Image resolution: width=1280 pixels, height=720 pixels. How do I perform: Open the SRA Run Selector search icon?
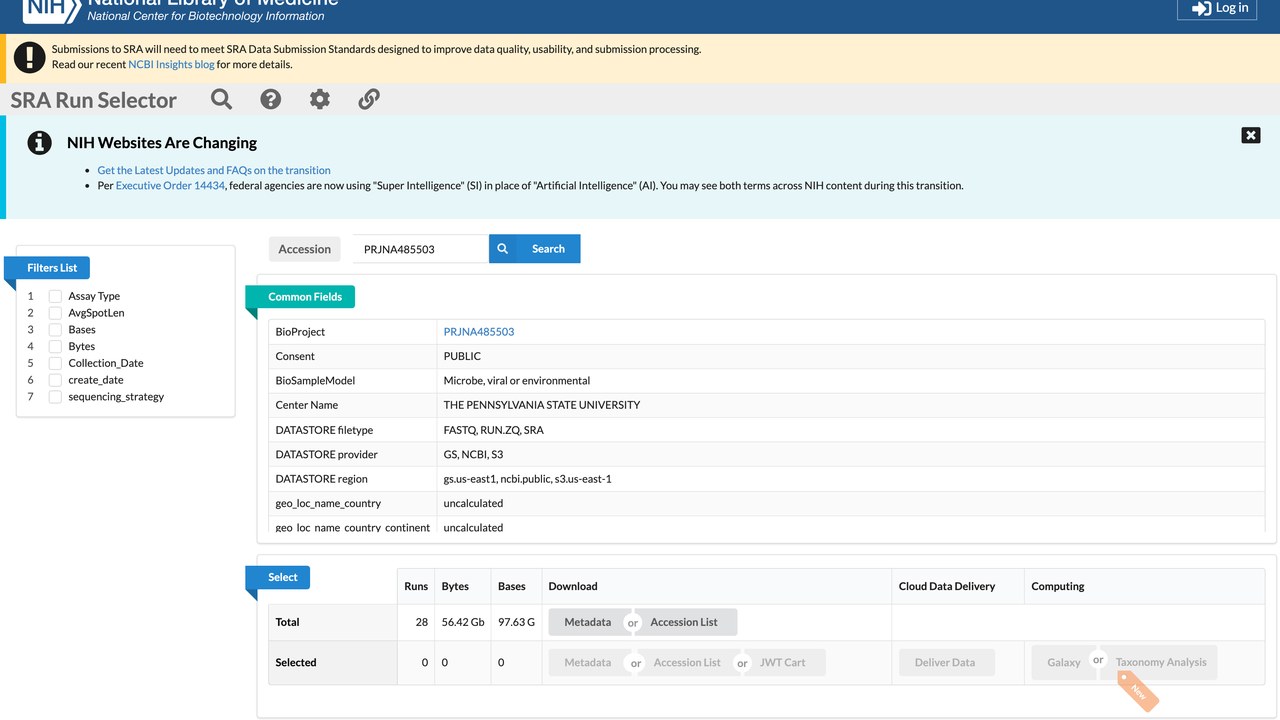221,99
